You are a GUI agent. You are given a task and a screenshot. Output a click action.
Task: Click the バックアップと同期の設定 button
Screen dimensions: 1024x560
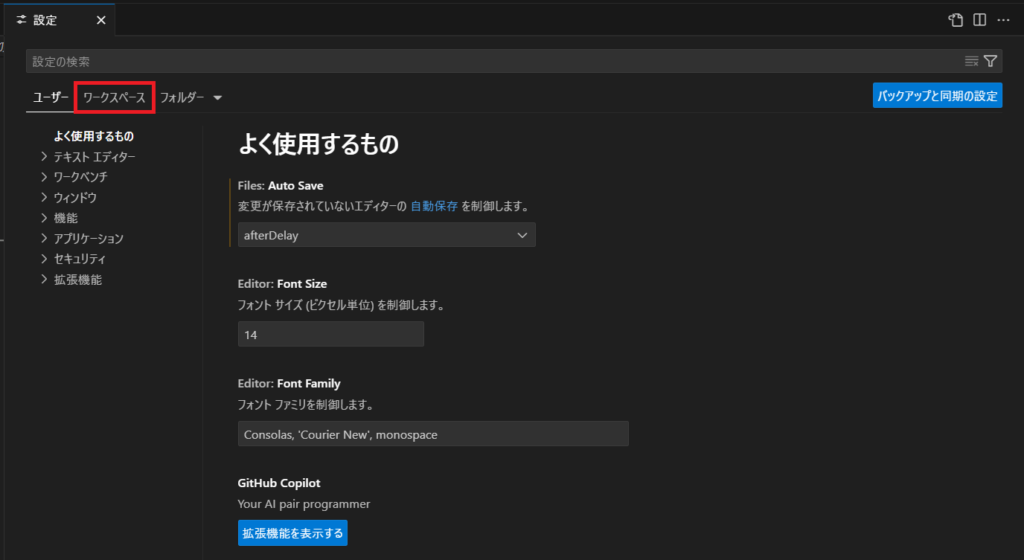point(937,96)
